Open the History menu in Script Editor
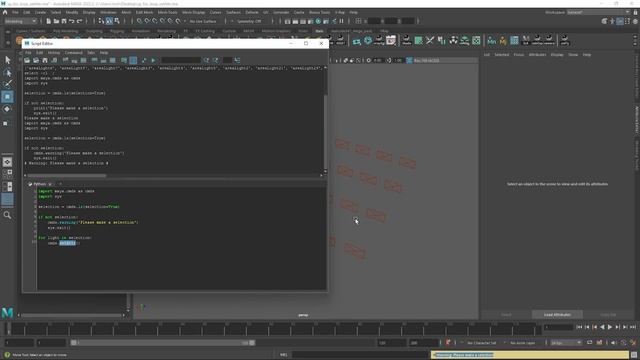Image resolution: width=640 pixels, height=360 pixels. click(x=54, y=53)
